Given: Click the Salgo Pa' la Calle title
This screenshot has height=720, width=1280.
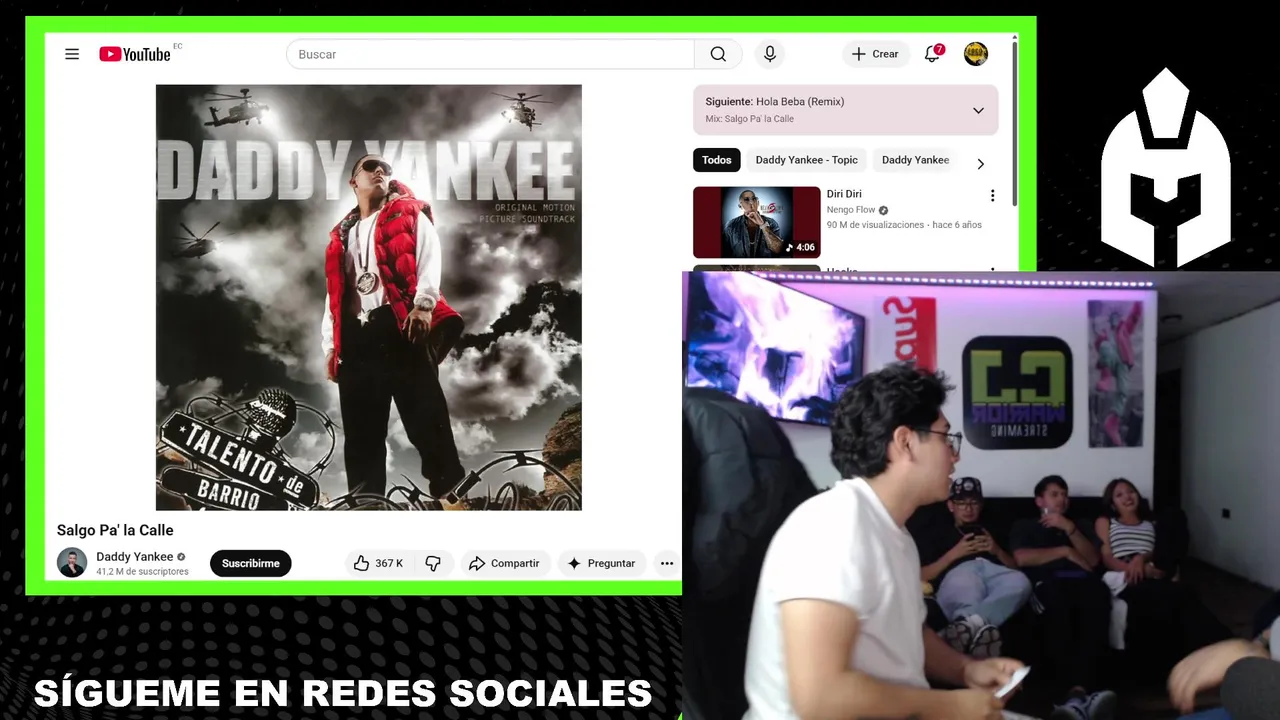Looking at the screenshot, I should (115, 530).
